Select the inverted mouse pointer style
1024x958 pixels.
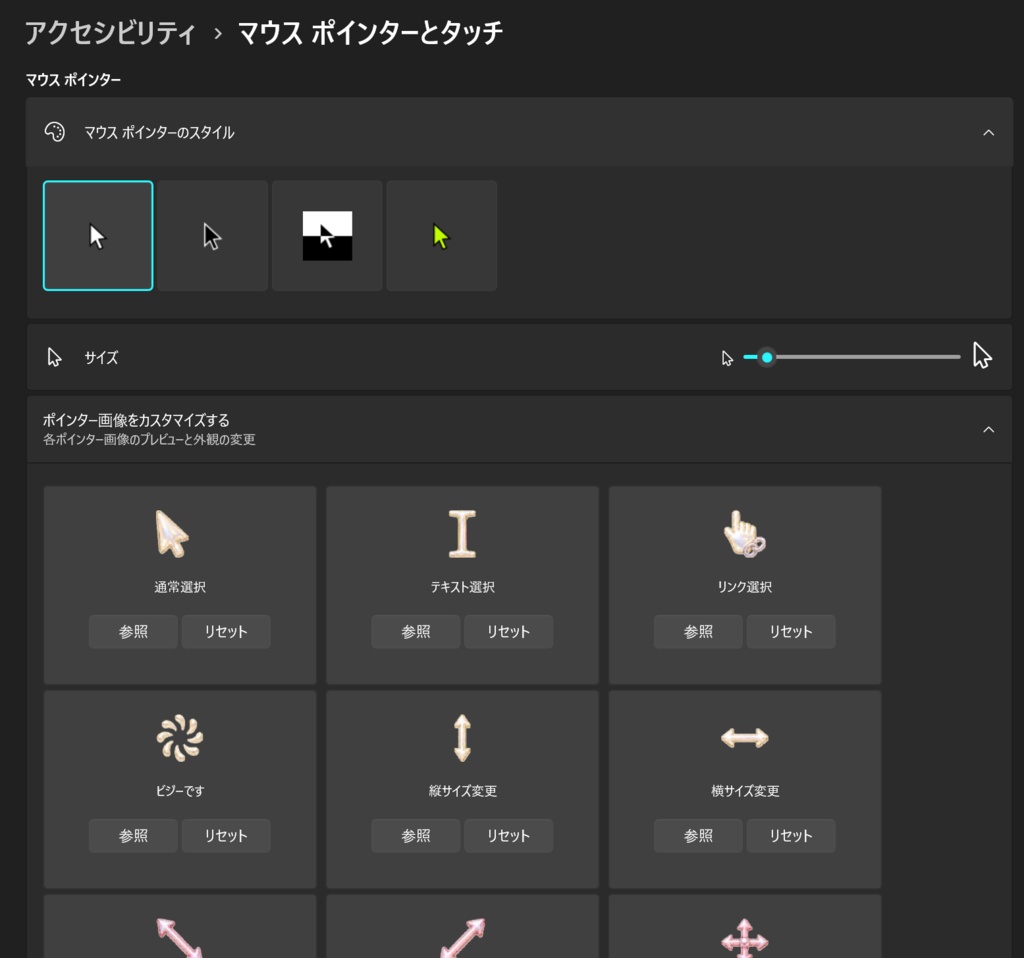pos(327,236)
